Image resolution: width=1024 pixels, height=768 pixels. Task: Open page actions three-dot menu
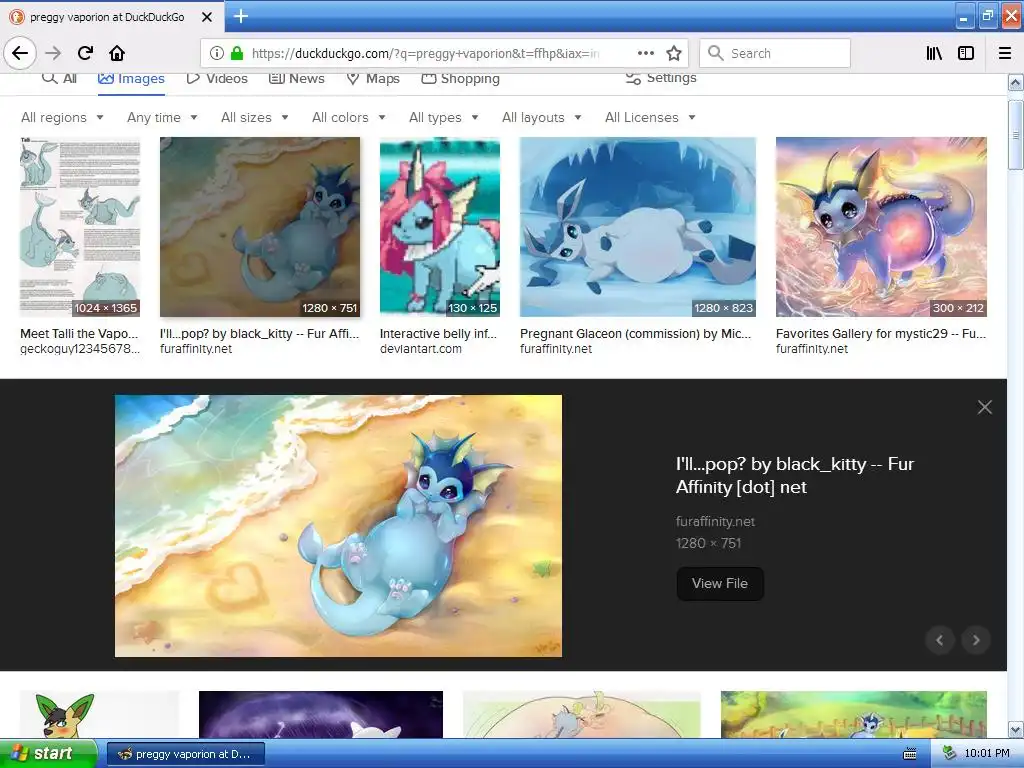[x=645, y=53]
